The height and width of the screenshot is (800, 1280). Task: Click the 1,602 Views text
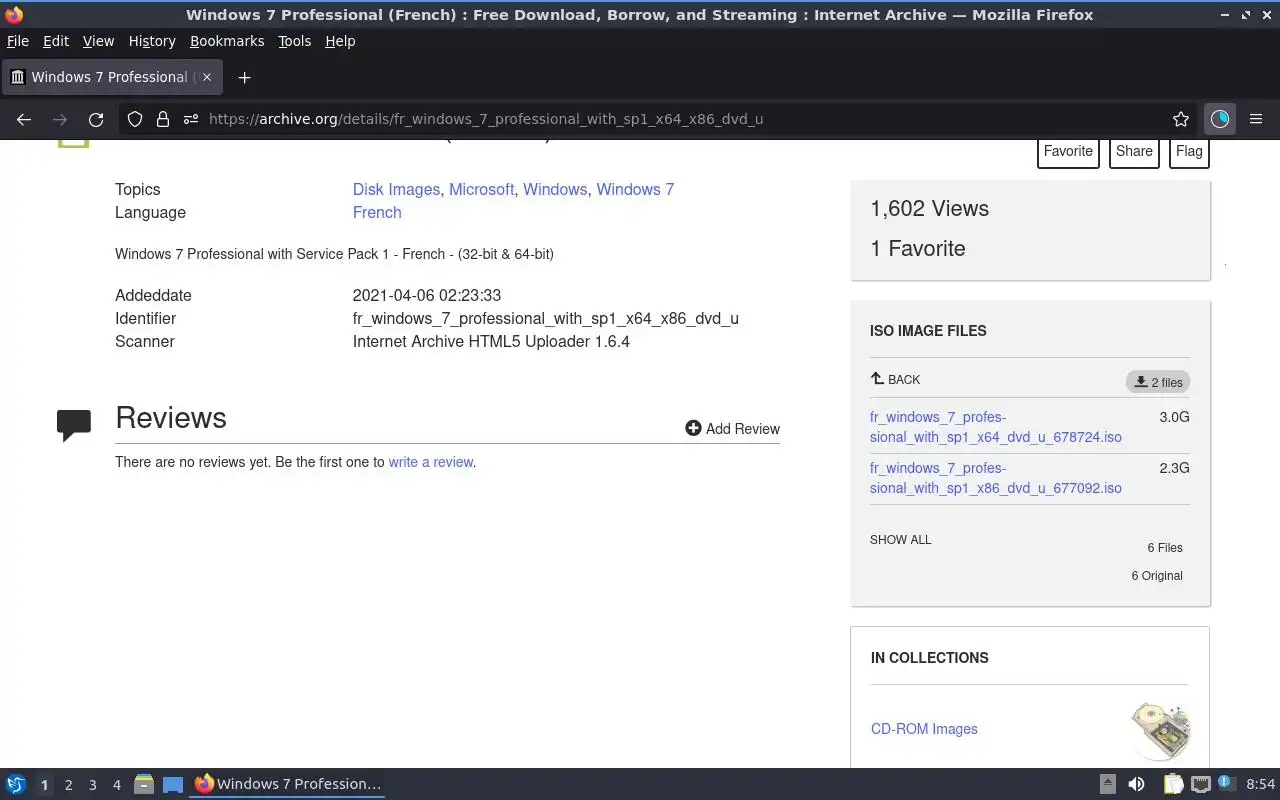click(929, 209)
